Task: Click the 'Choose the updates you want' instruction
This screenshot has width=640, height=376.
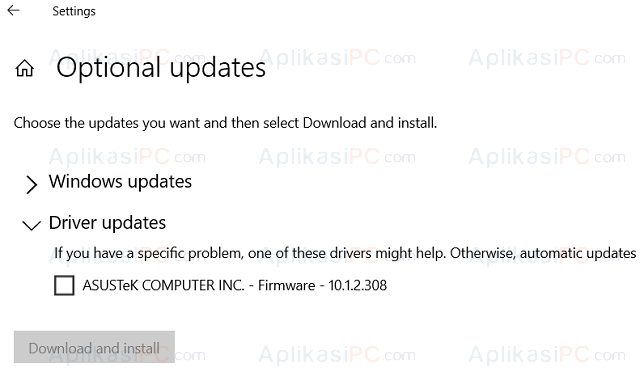Action: pyautogui.click(x=225, y=122)
